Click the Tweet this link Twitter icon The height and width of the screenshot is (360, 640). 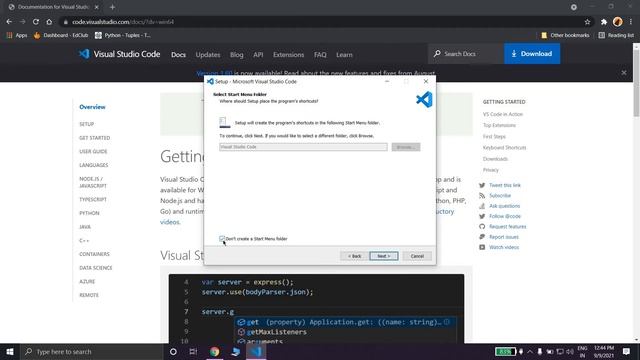point(482,185)
